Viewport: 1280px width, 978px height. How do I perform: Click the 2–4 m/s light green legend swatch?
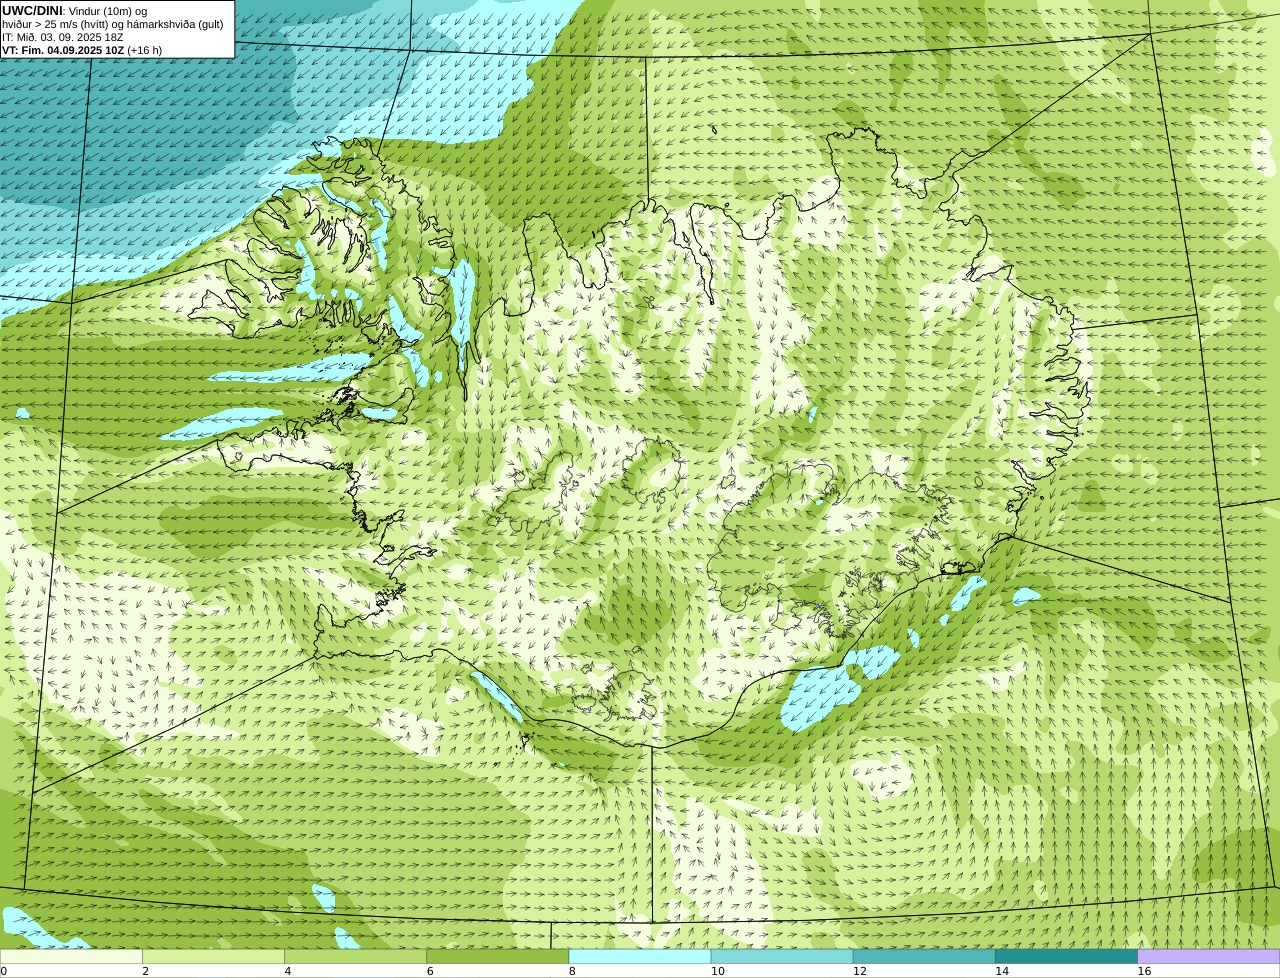click(213, 956)
